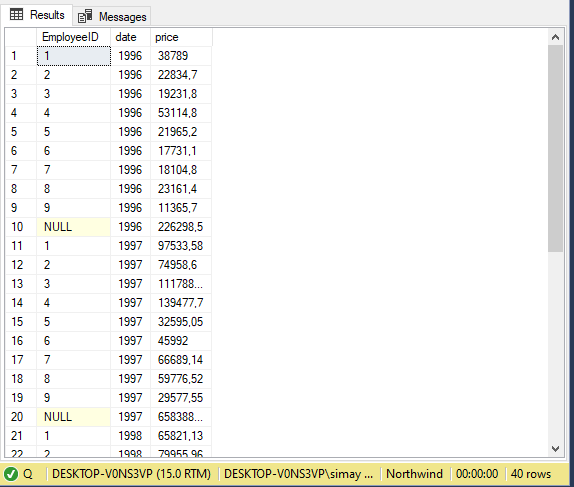574x487 pixels.
Task: Click the Northwind database status label
Action: tap(414, 474)
